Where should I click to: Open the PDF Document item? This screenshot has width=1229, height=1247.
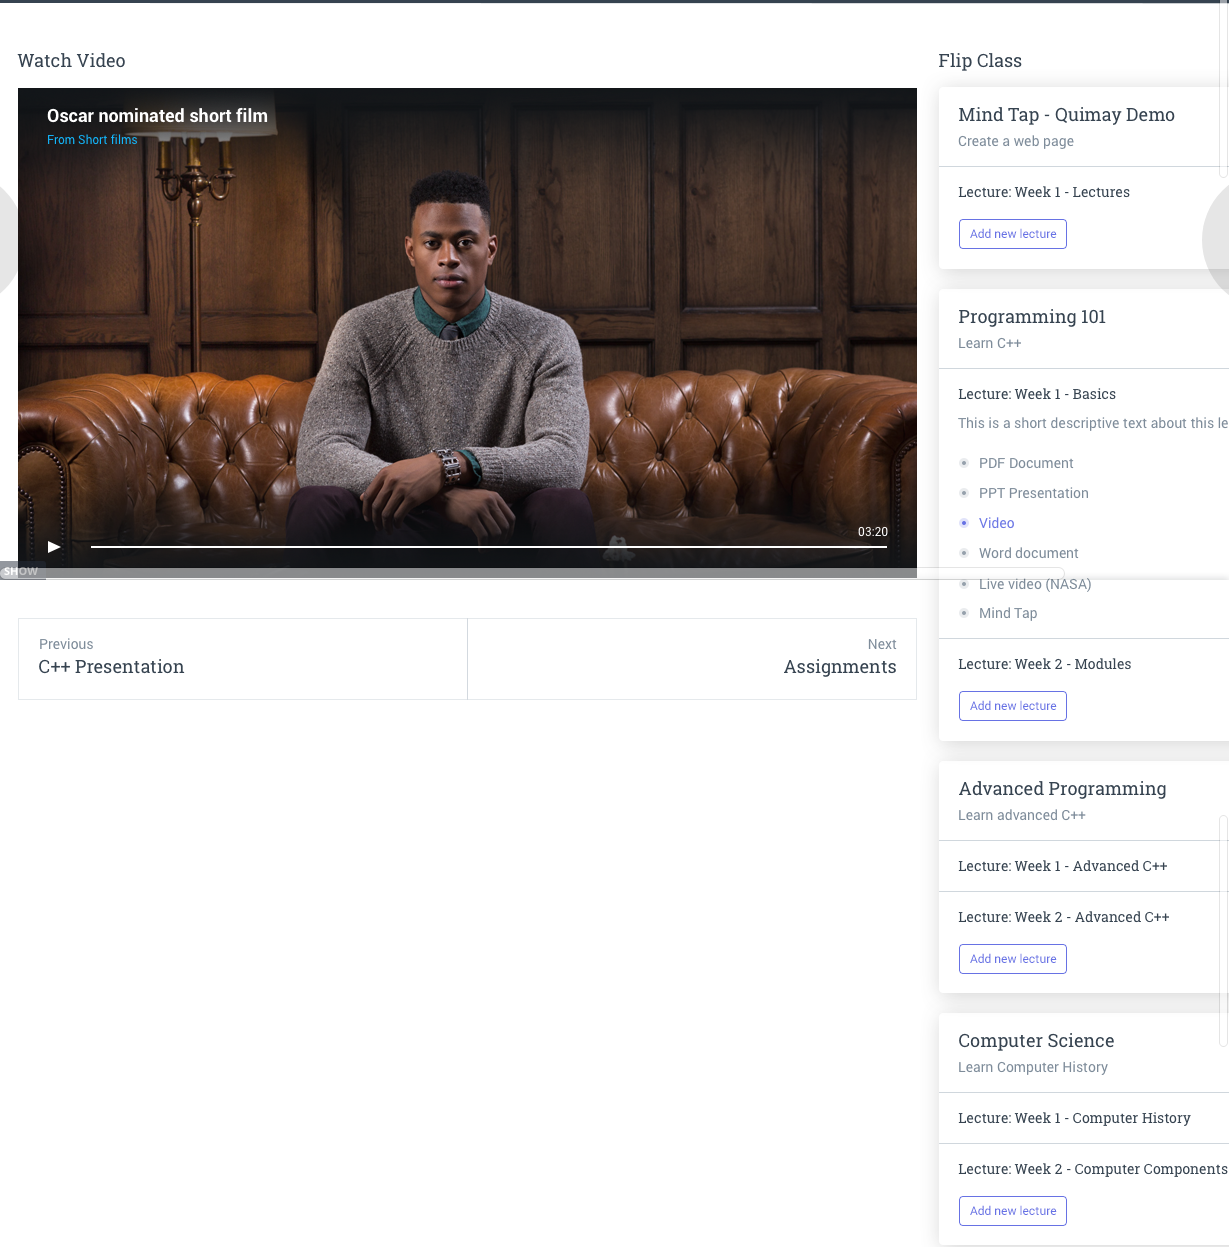(1025, 463)
